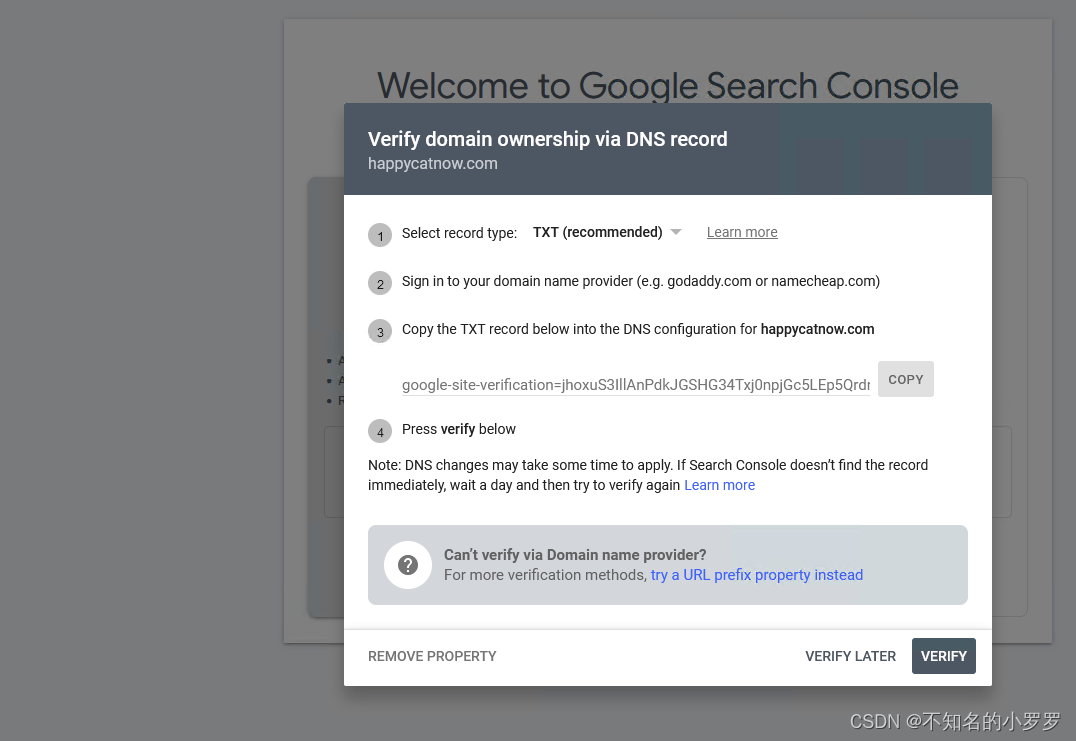Click 'Welcome to Google Search Console' background heading
Image resolution: width=1076 pixels, height=741 pixels.
point(668,86)
